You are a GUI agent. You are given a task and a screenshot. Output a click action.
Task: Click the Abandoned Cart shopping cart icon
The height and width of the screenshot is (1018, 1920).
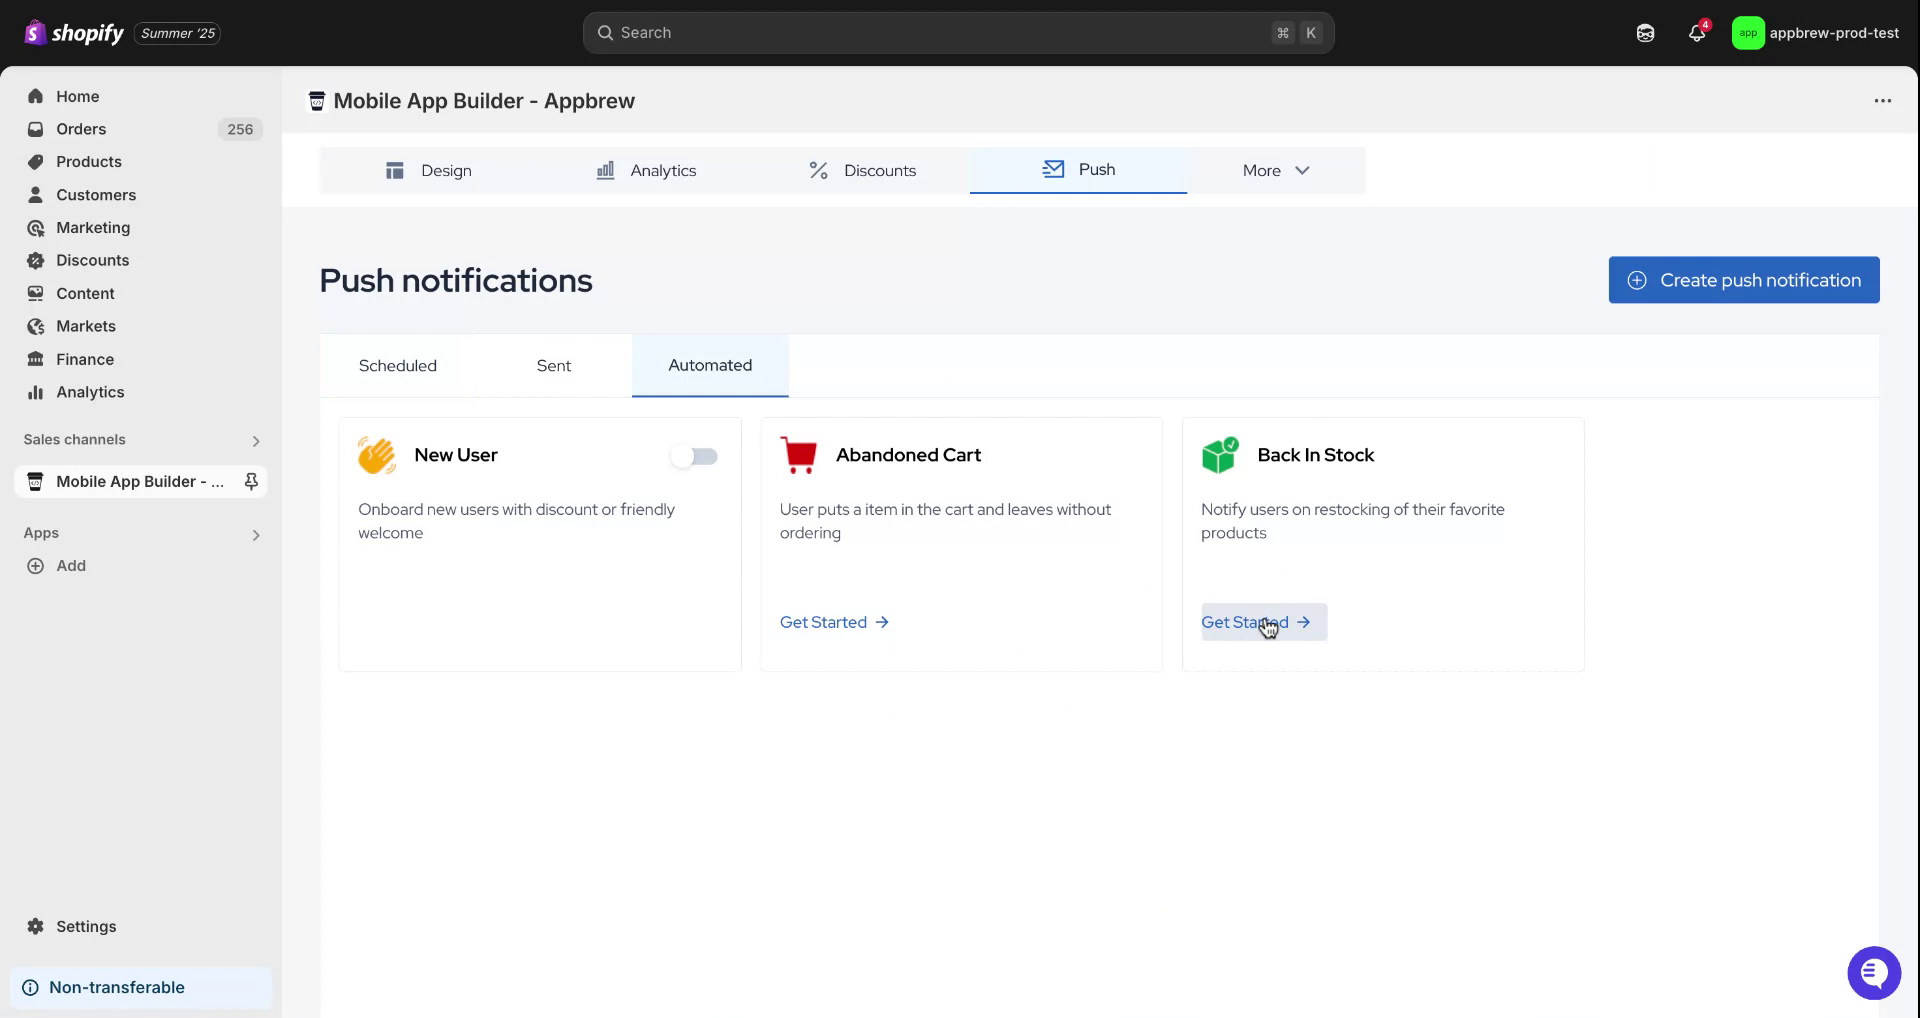tap(798, 455)
